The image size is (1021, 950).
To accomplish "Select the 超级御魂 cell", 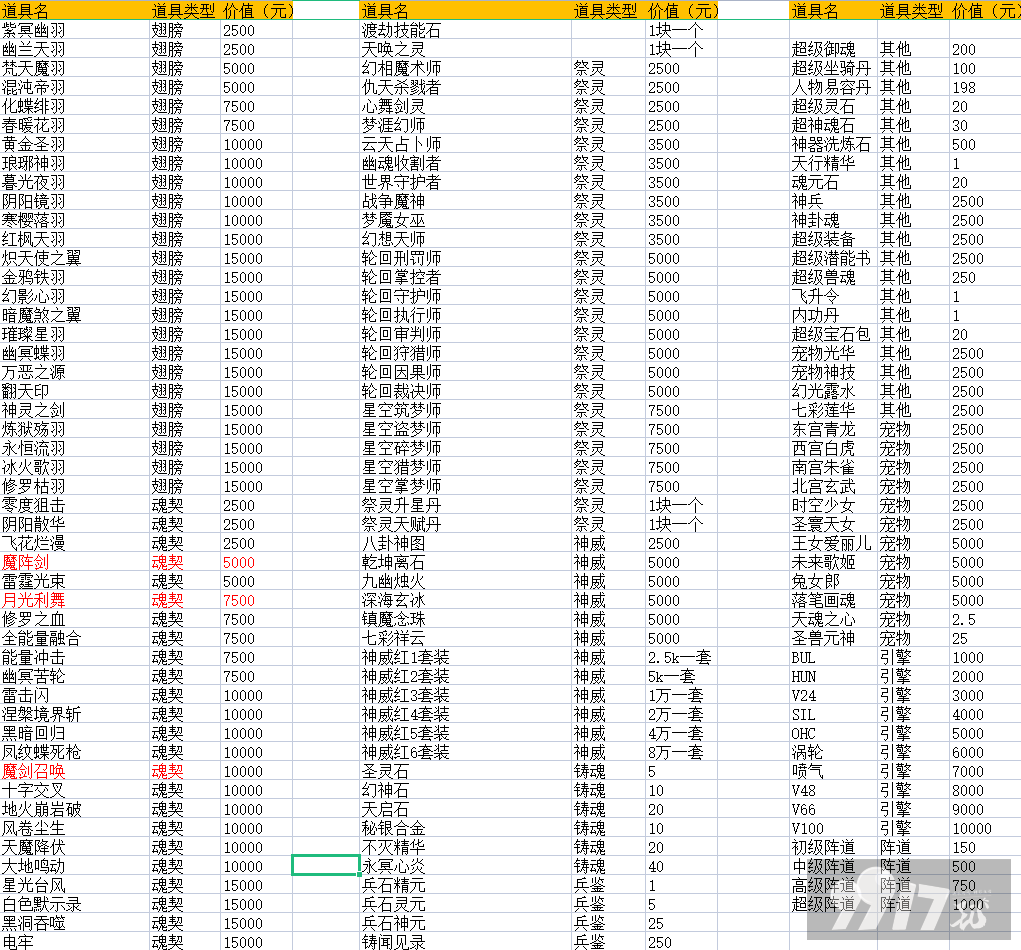I will tap(823, 49).
